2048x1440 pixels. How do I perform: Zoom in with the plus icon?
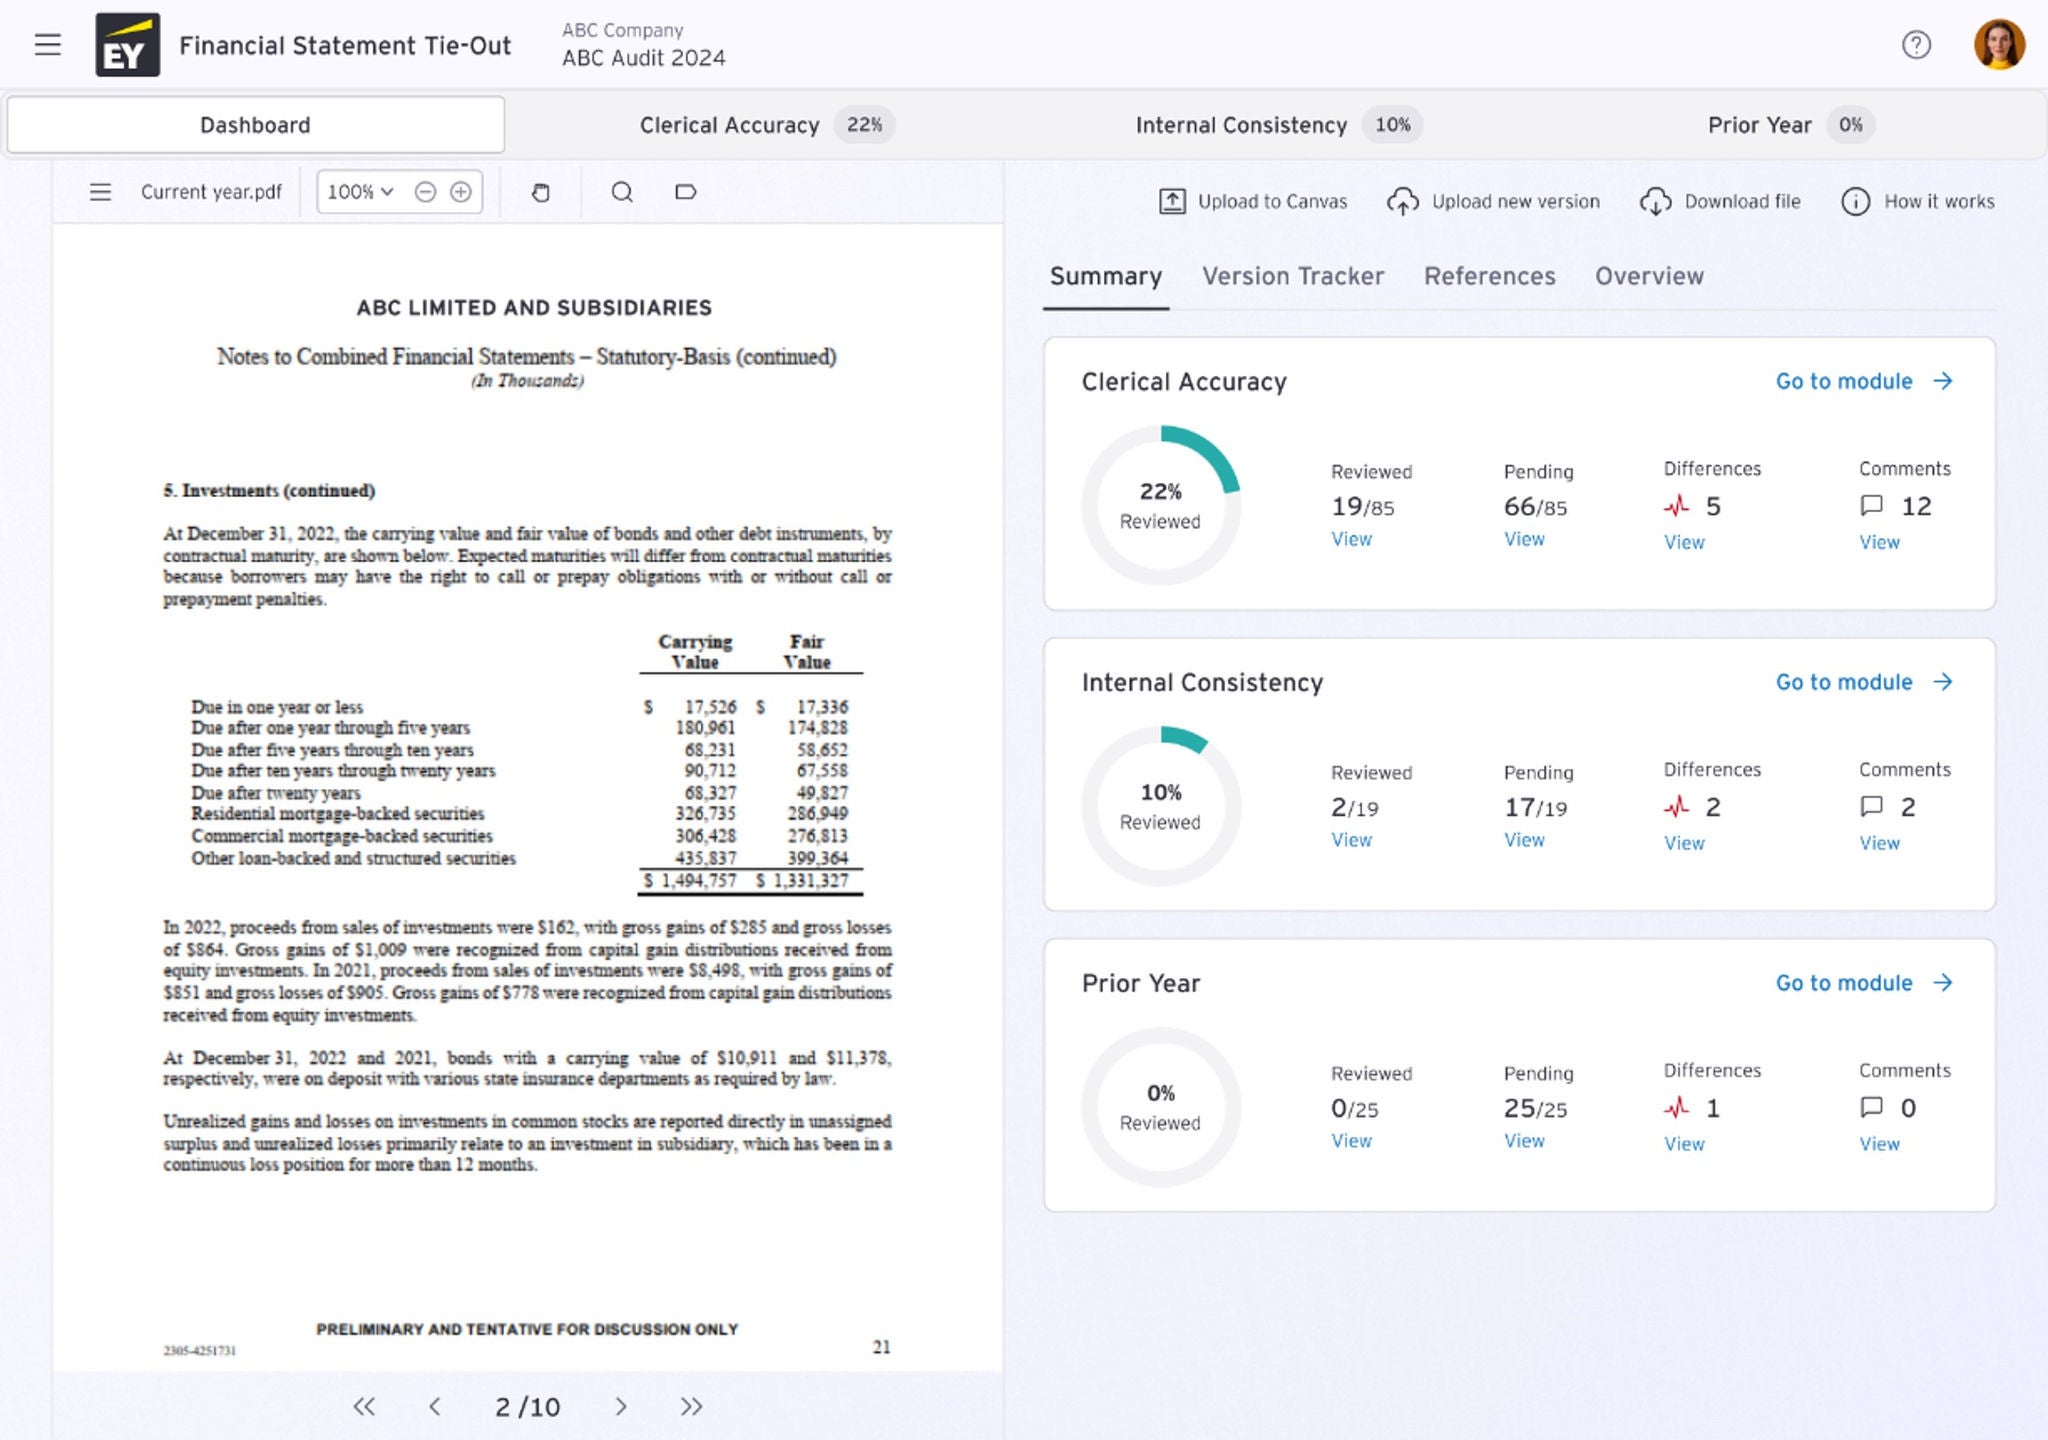[461, 192]
